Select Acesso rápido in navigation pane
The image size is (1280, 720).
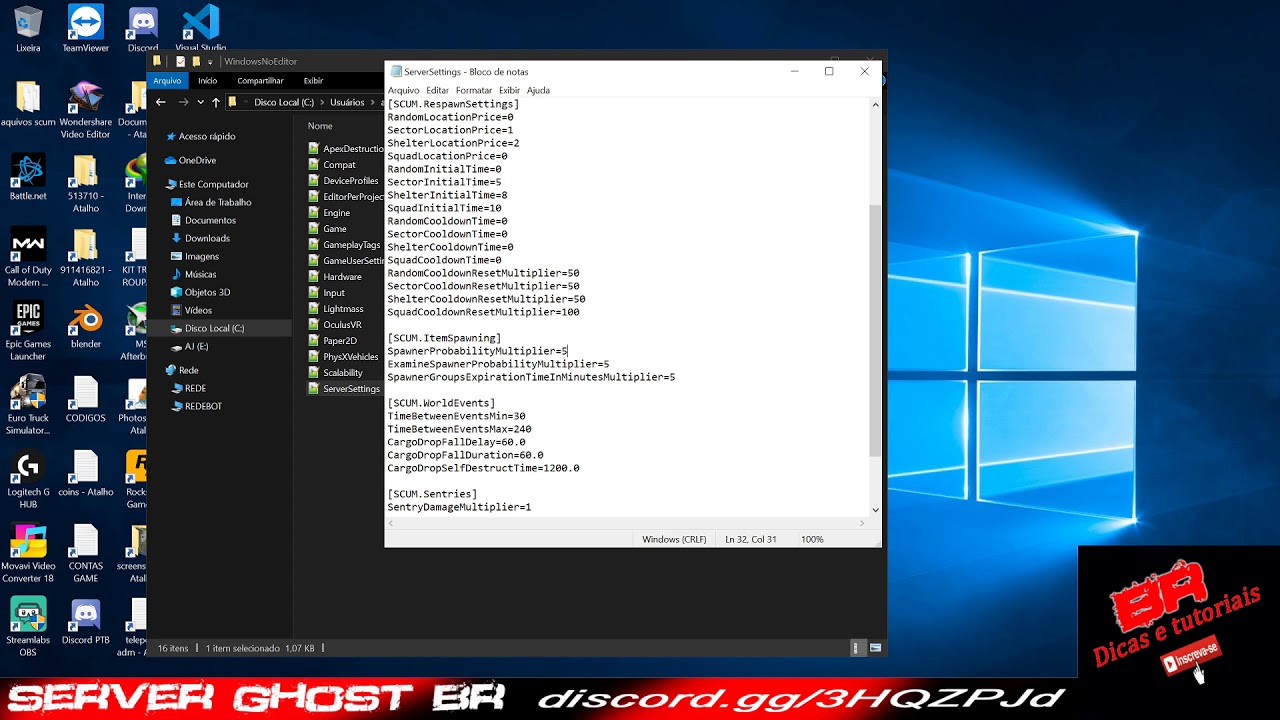(207, 136)
